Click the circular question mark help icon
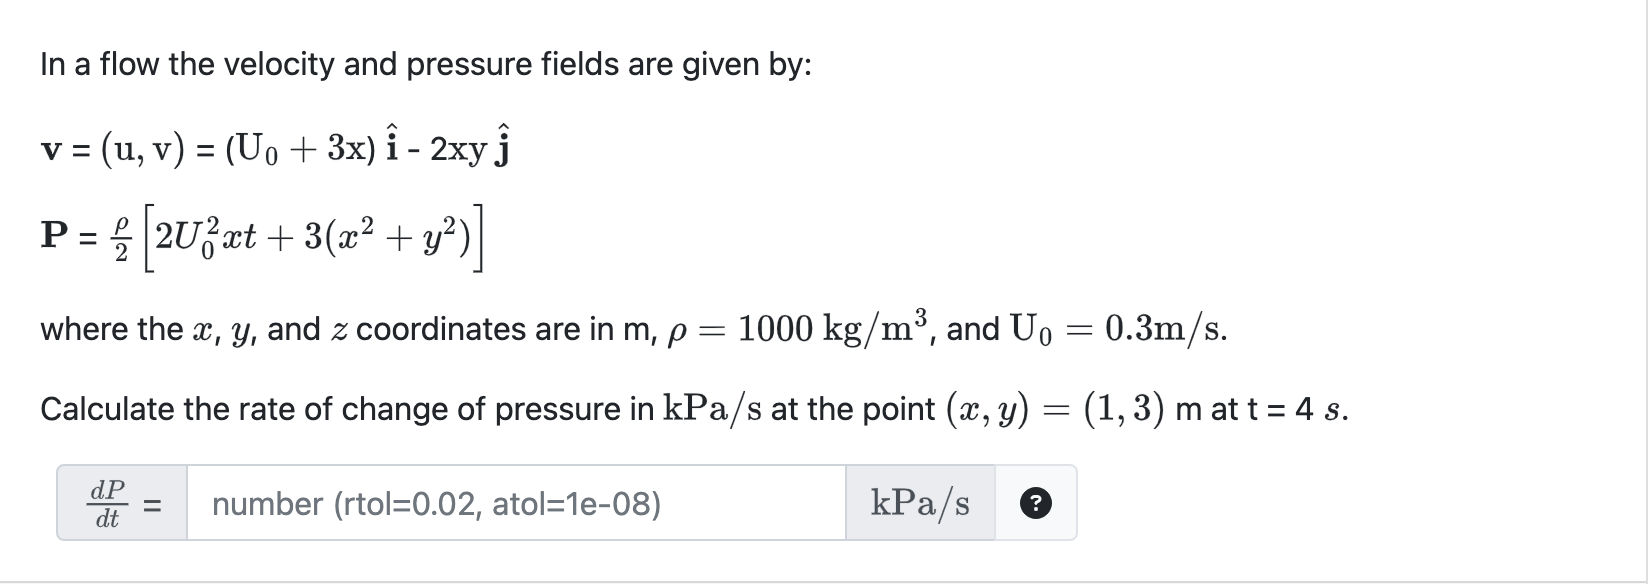 click(1036, 503)
